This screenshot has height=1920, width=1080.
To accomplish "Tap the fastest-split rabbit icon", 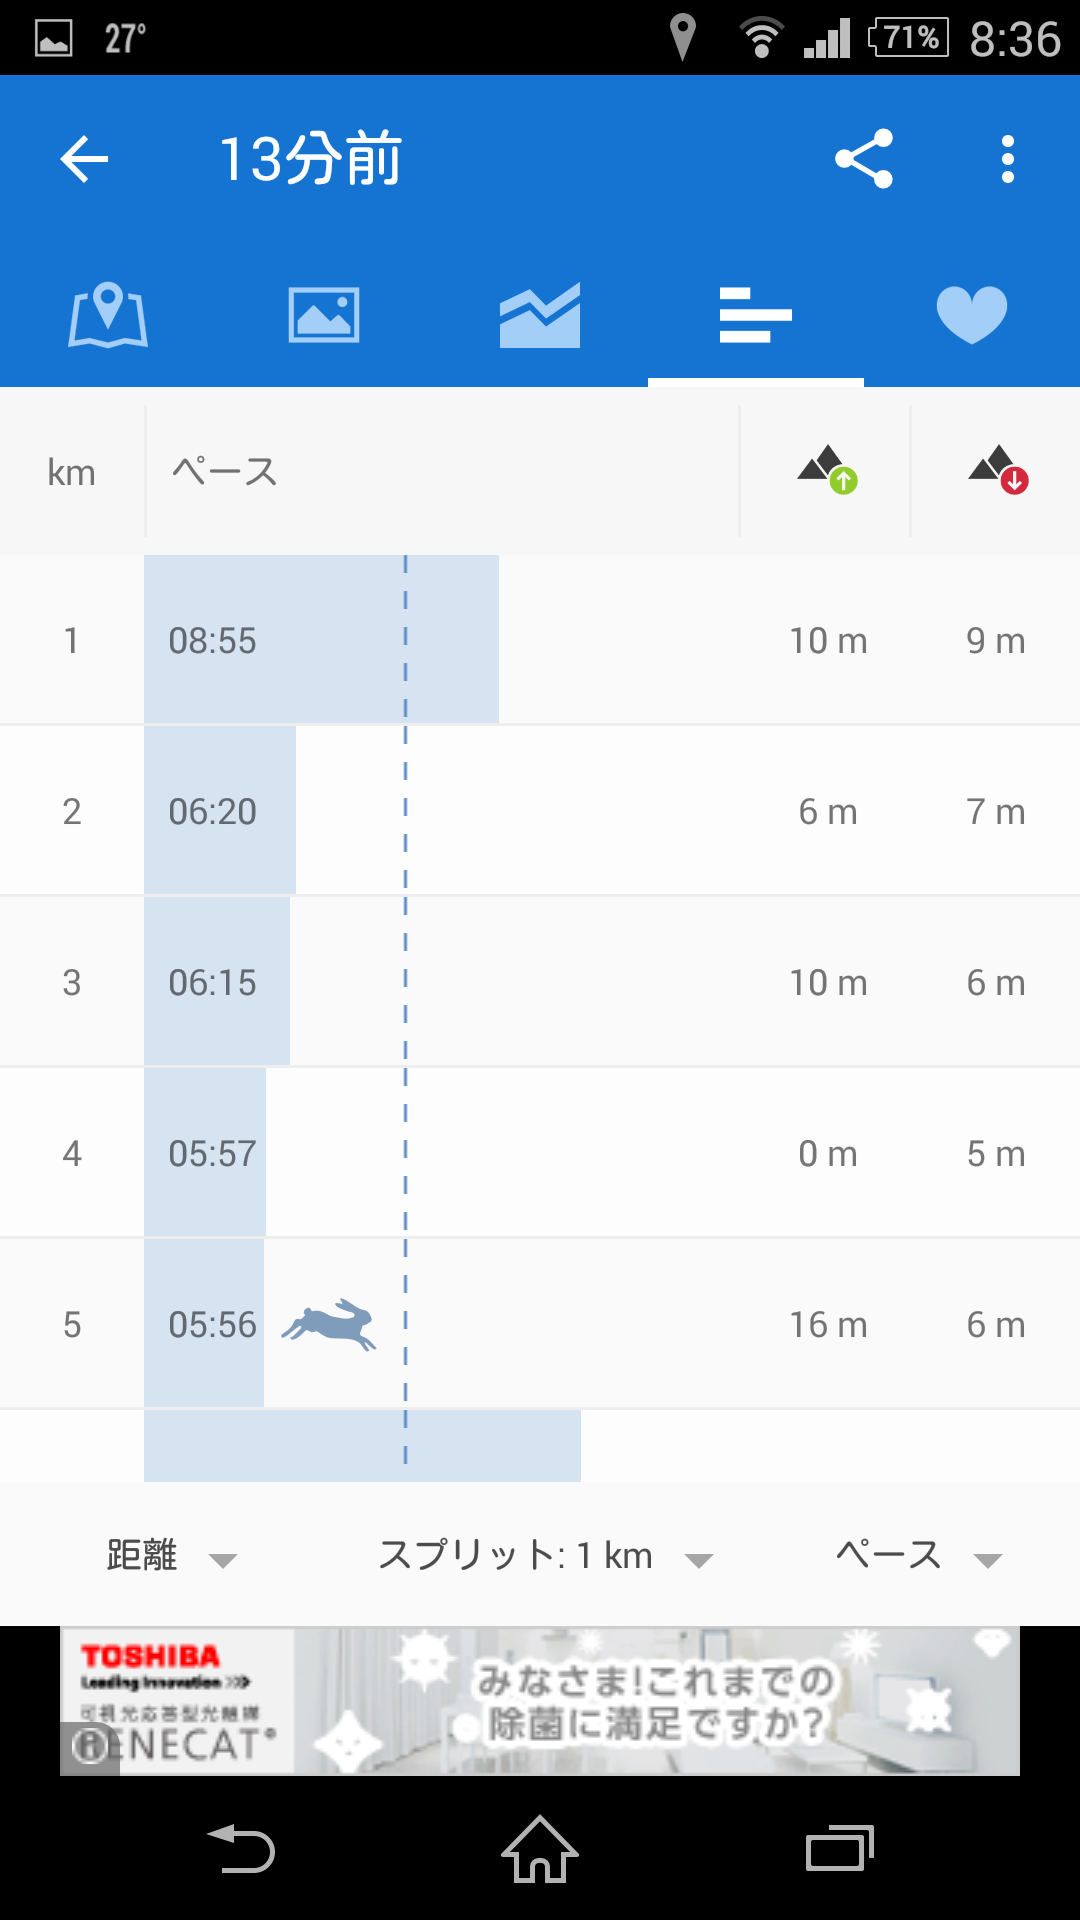I will point(329,1325).
